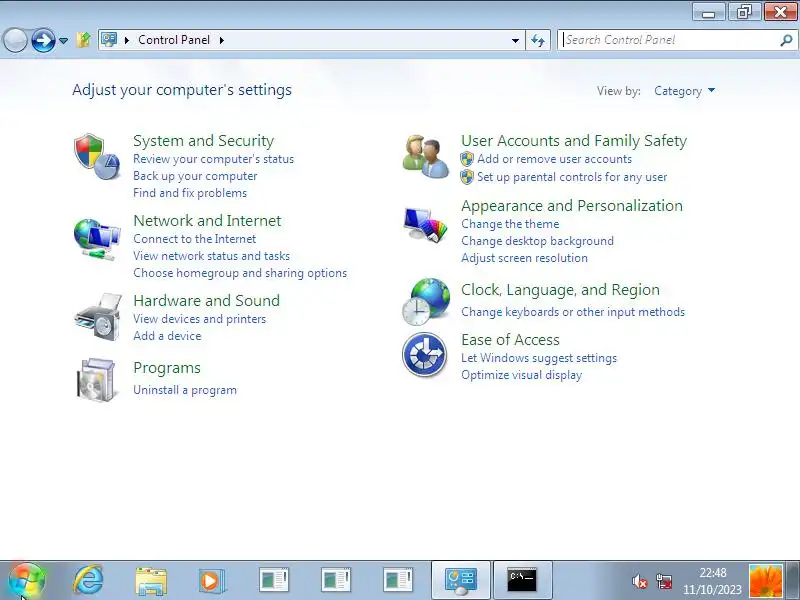This screenshot has width=800, height=600.
Task: Click Change desktop background
Action: [537, 241]
